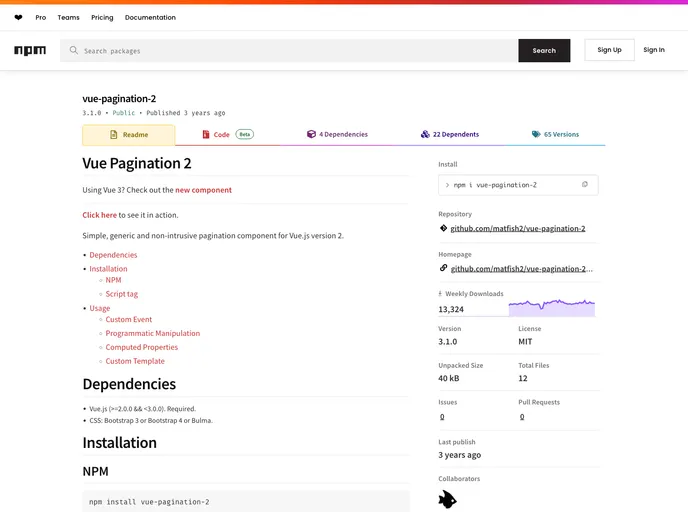Open the Pro menu item
The image size is (688, 512).
click(x=41, y=18)
